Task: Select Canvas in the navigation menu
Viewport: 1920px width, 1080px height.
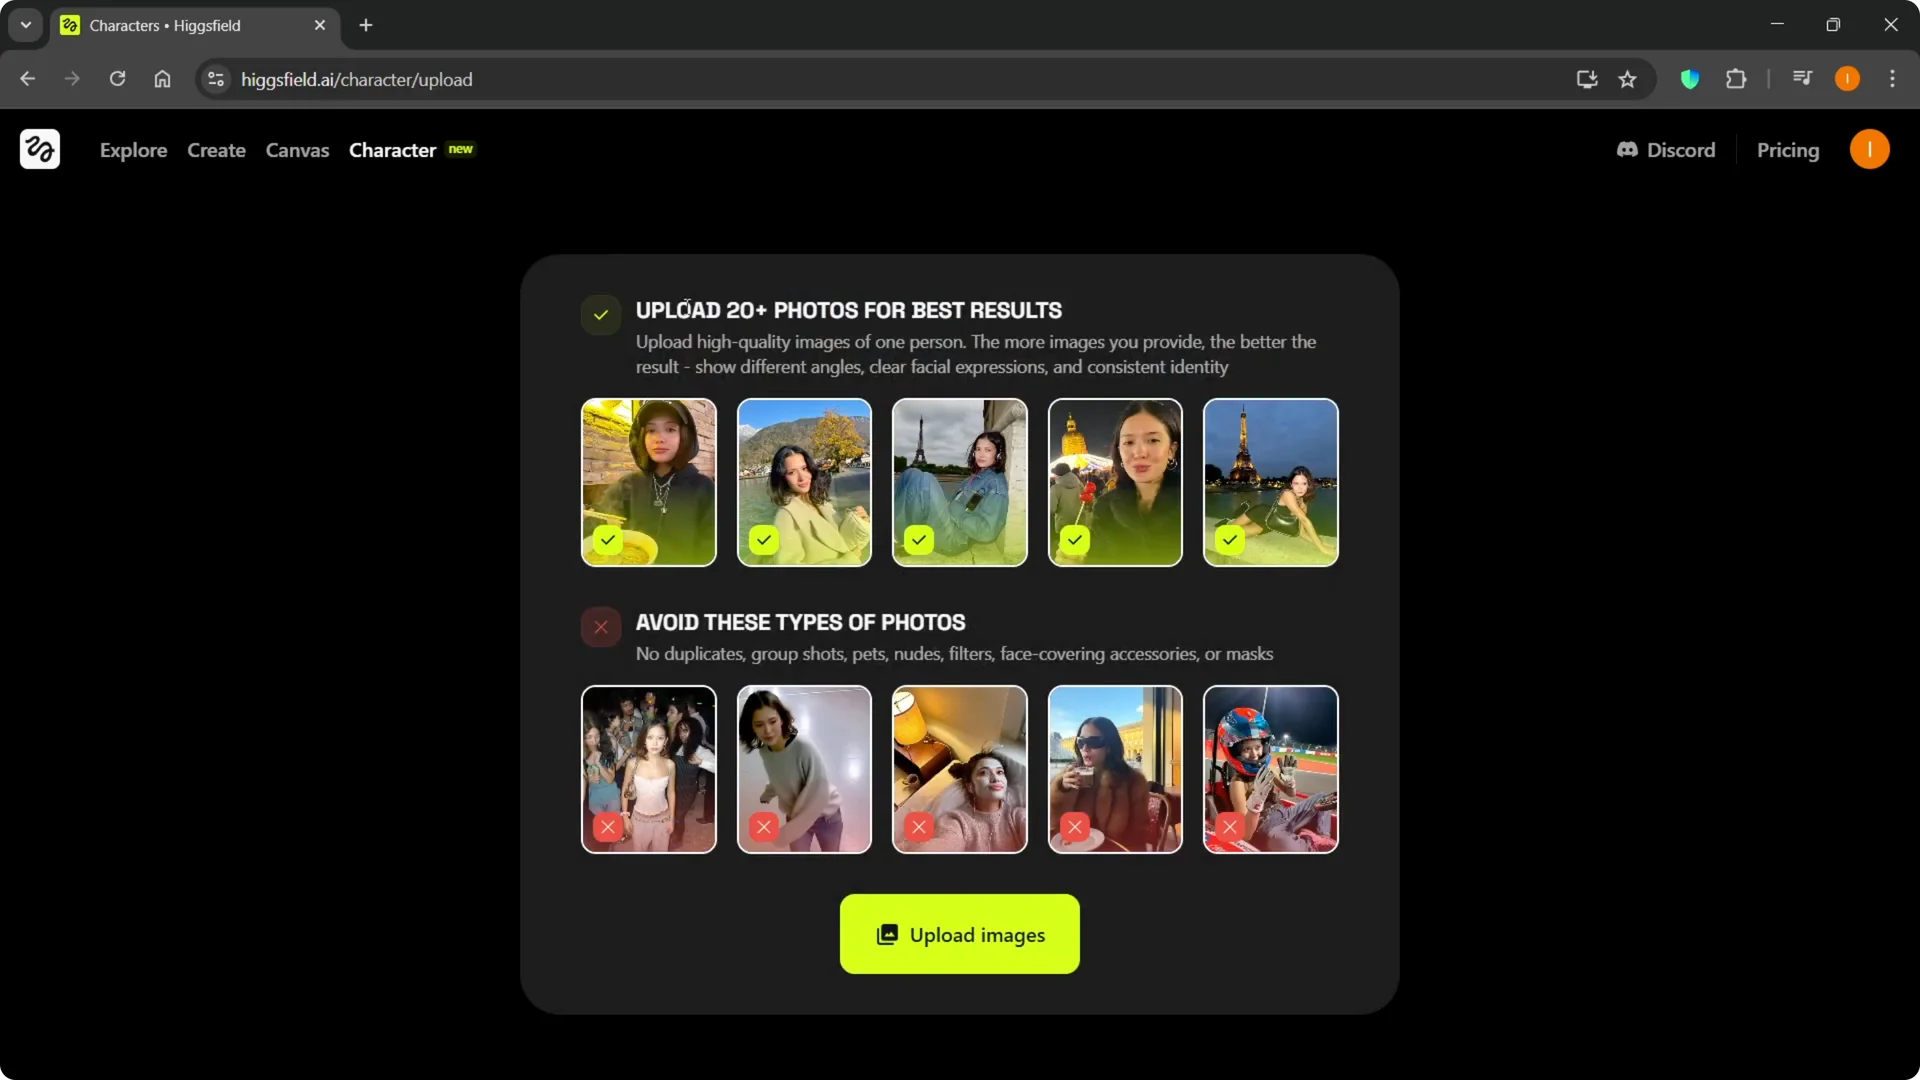Action: click(297, 150)
